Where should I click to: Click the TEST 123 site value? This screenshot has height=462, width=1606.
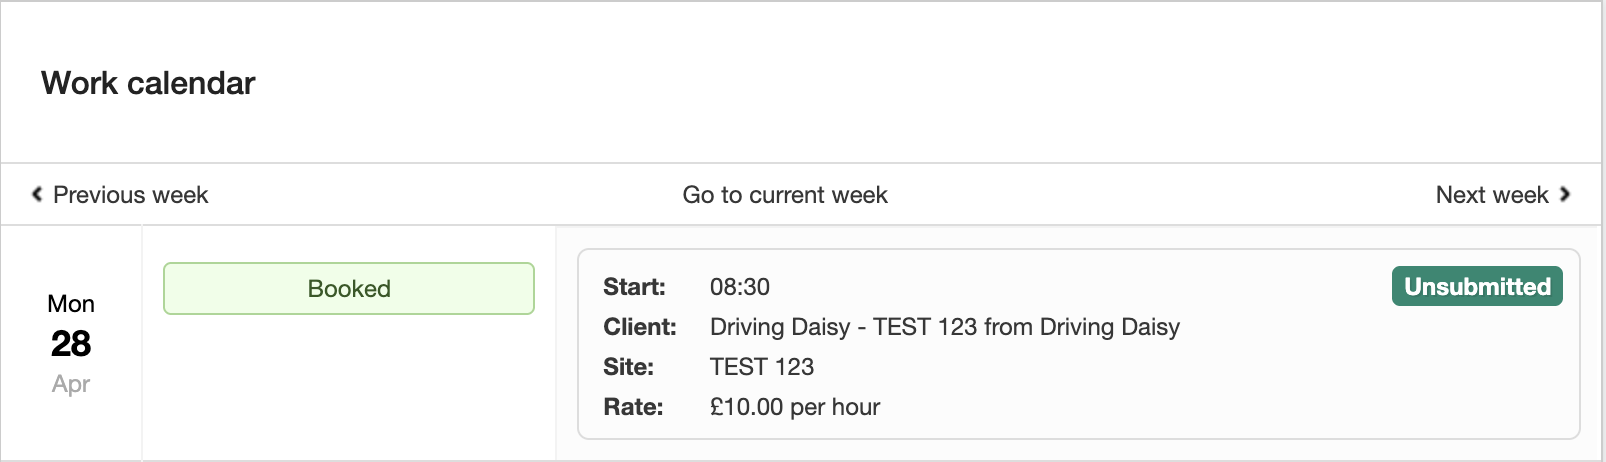pos(762,367)
